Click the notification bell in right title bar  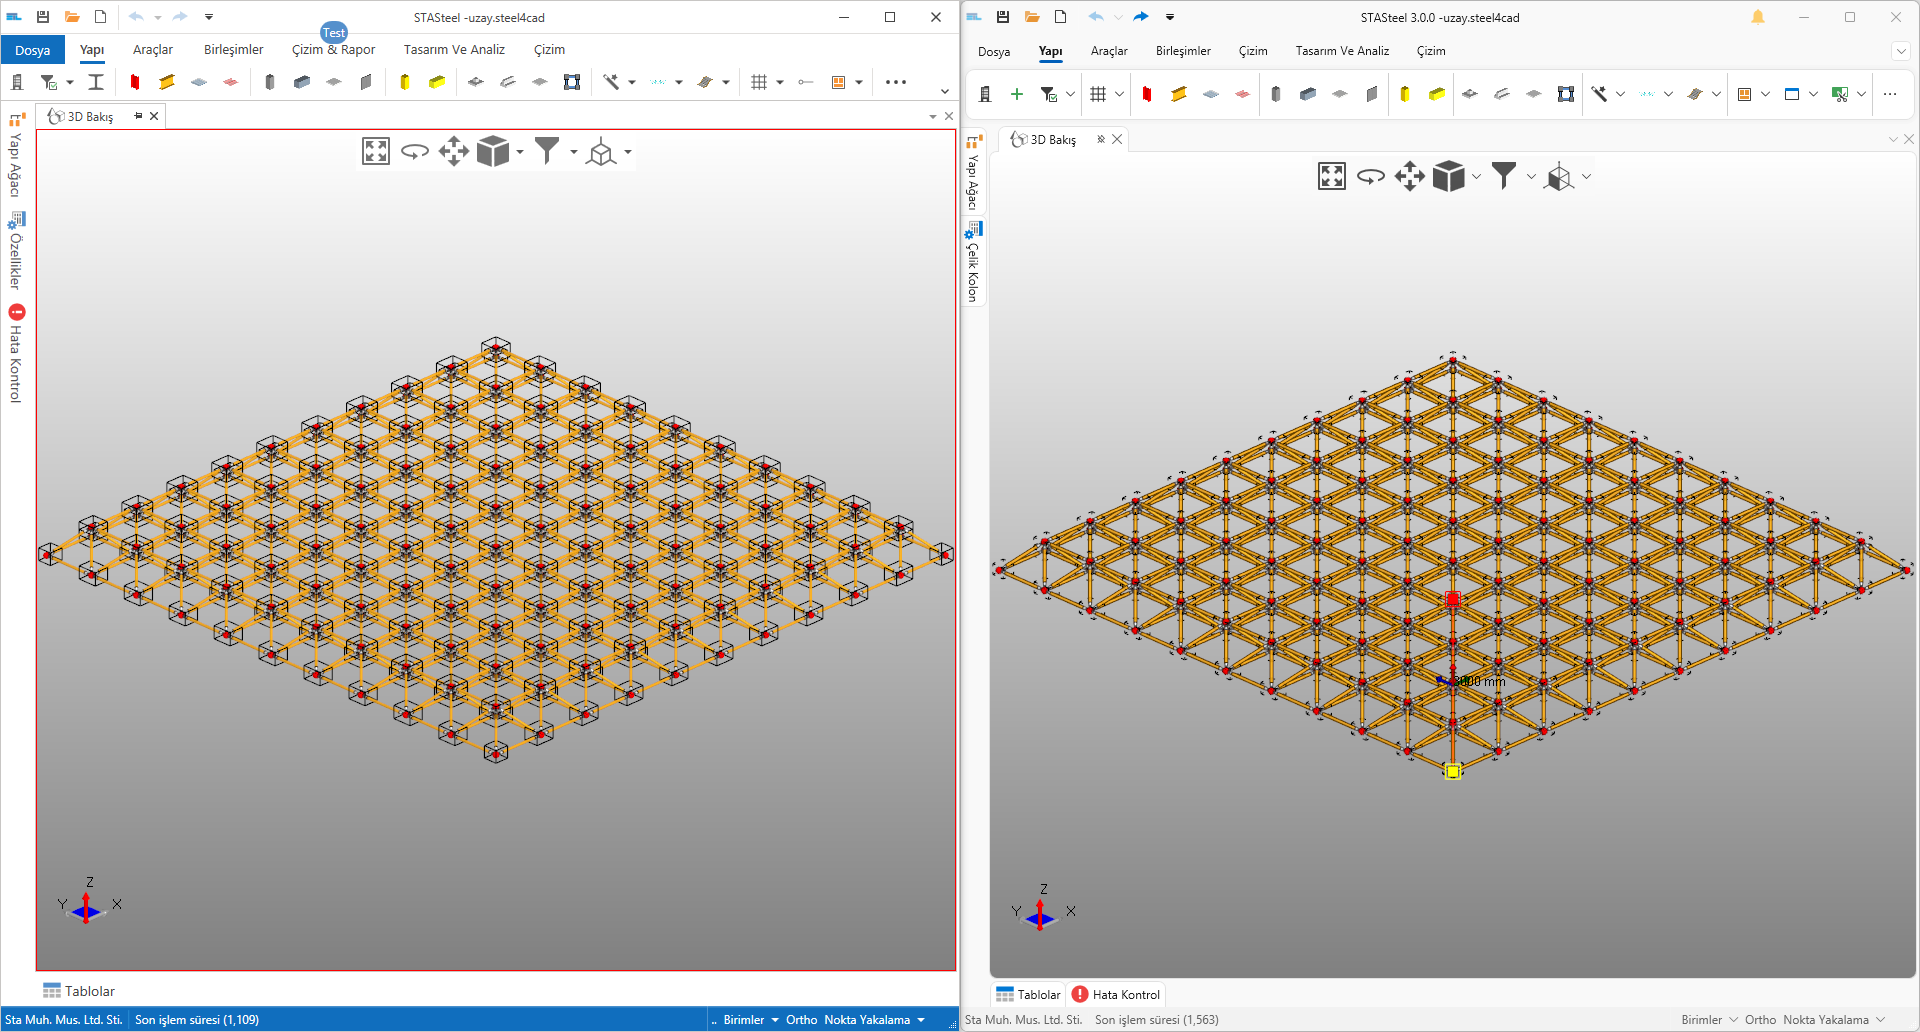tap(1758, 17)
